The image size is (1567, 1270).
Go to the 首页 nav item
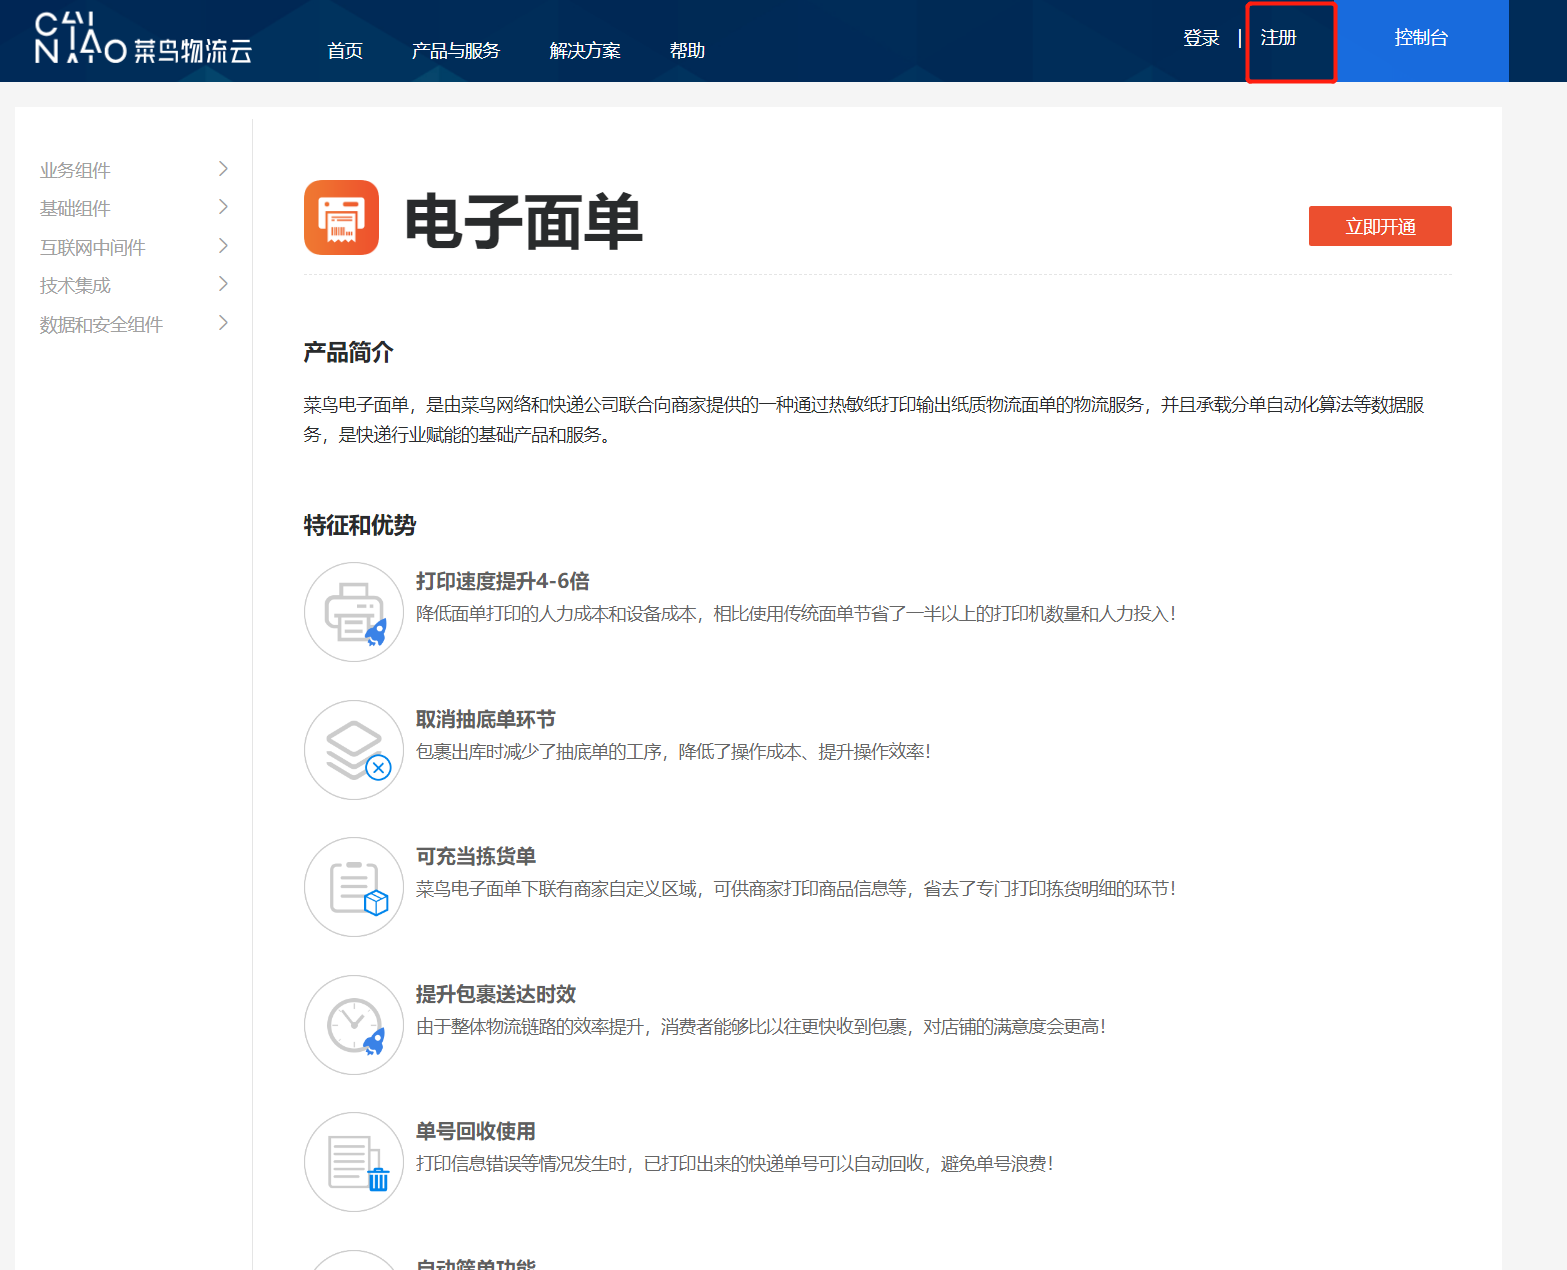click(345, 50)
